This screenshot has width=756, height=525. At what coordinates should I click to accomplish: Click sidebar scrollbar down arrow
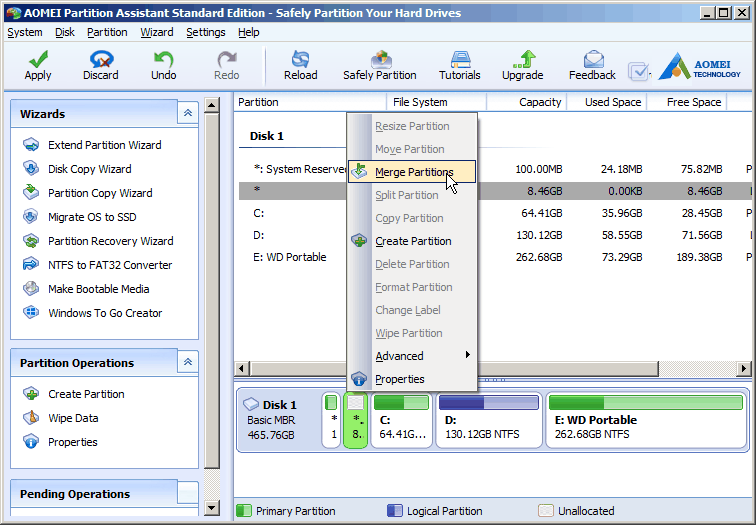(x=212, y=507)
